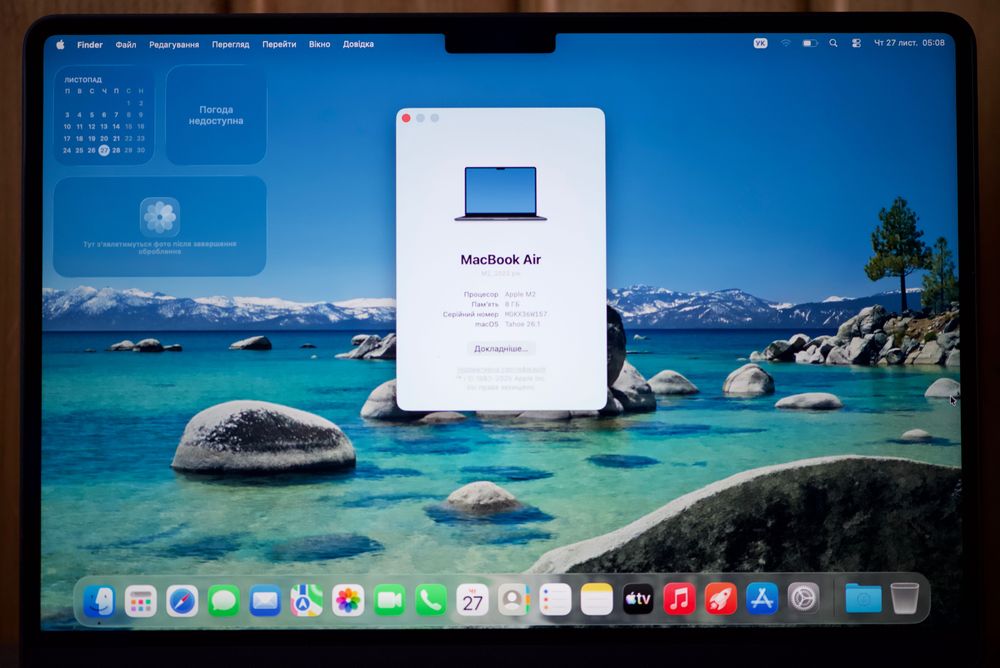This screenshot has width=1000, height=668.
Task: Click the MacBook Air title text
Action: point(501,260)
